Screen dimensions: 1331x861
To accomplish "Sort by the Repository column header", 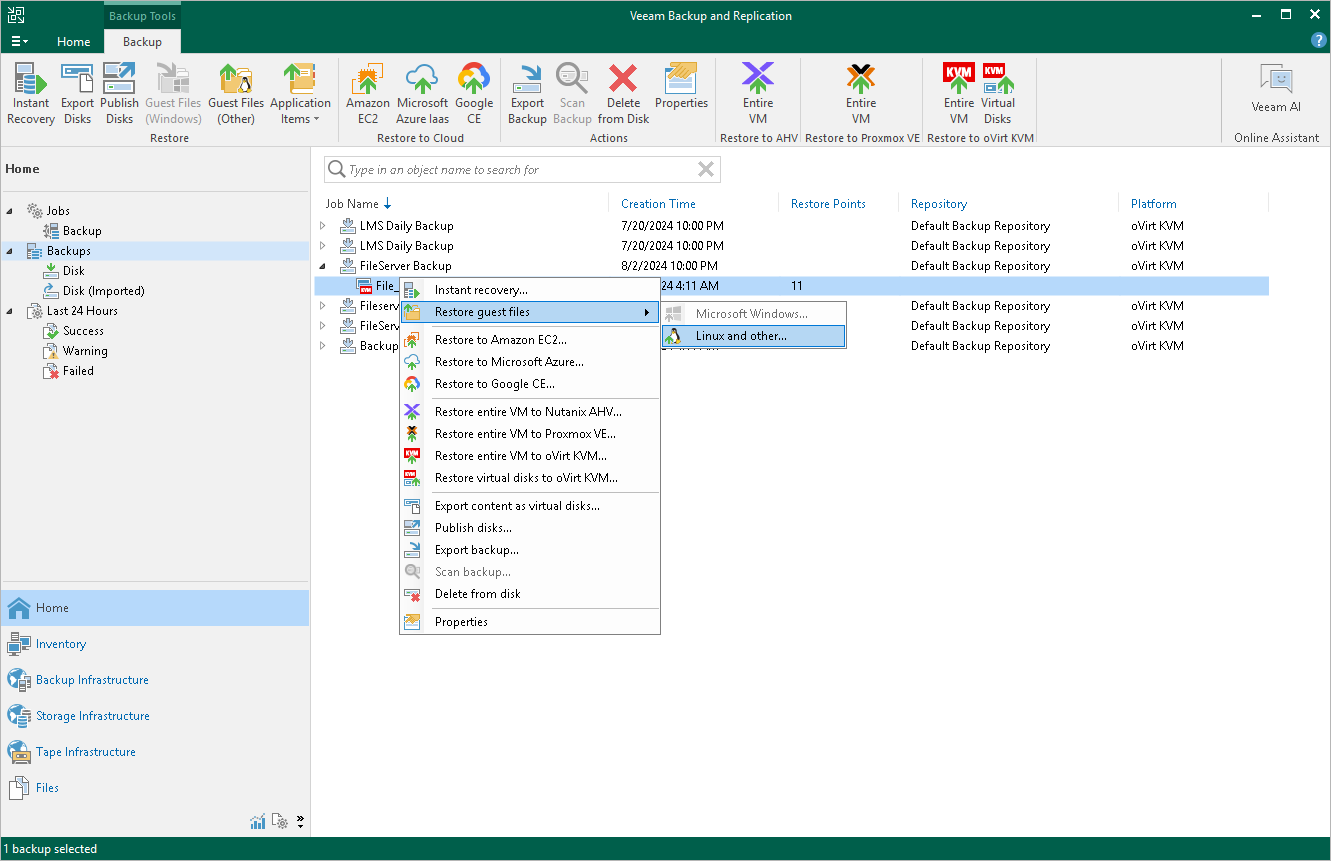I will (939, 204).
